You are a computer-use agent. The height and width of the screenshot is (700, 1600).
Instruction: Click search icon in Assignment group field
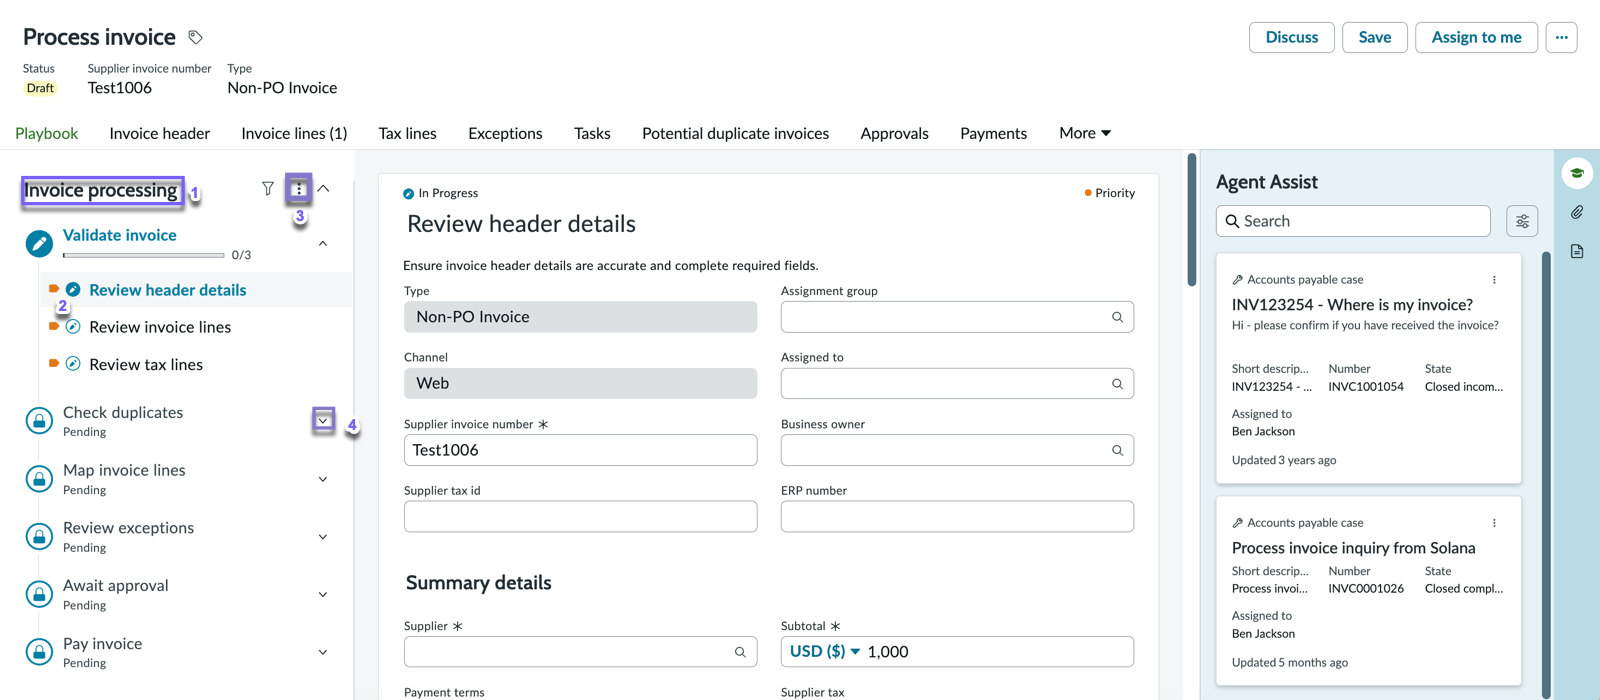[x=1117, y=317]
